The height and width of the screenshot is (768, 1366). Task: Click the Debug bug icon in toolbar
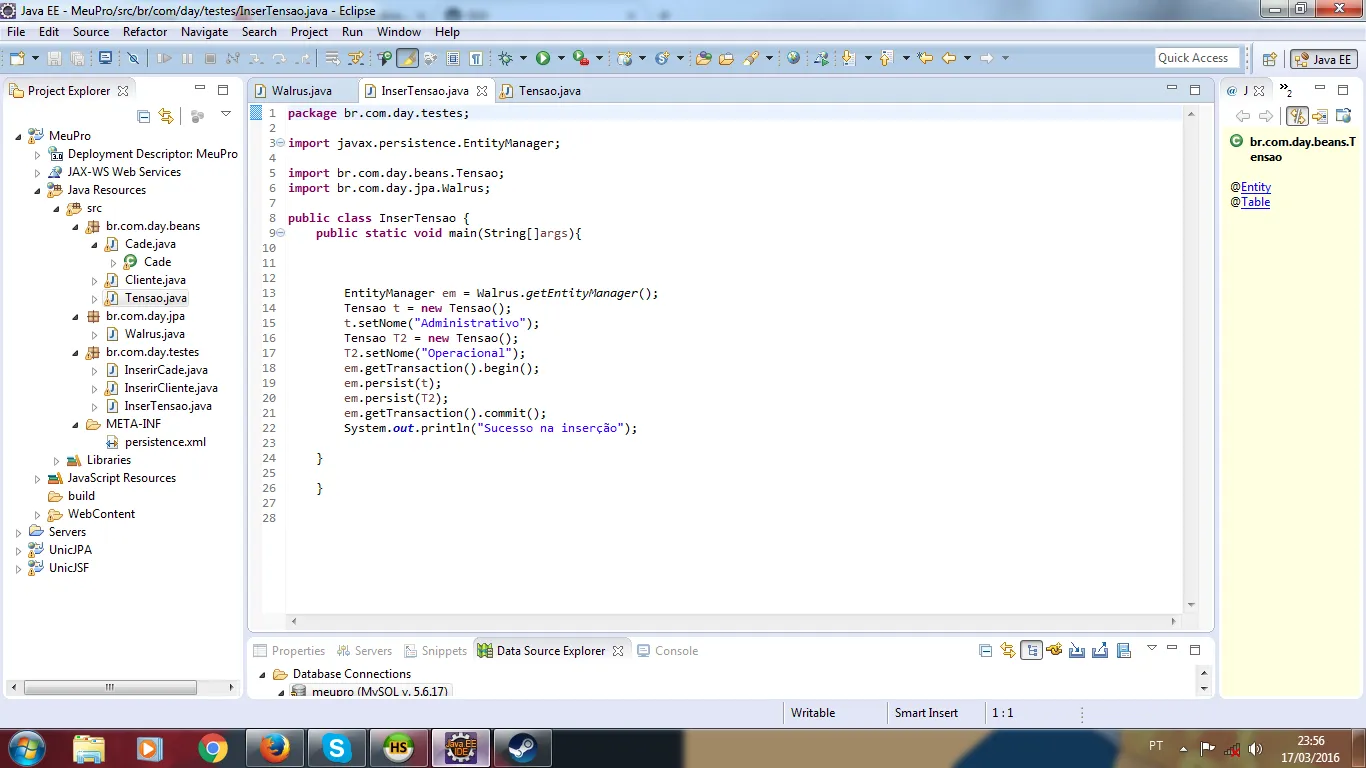click(506, 58)
